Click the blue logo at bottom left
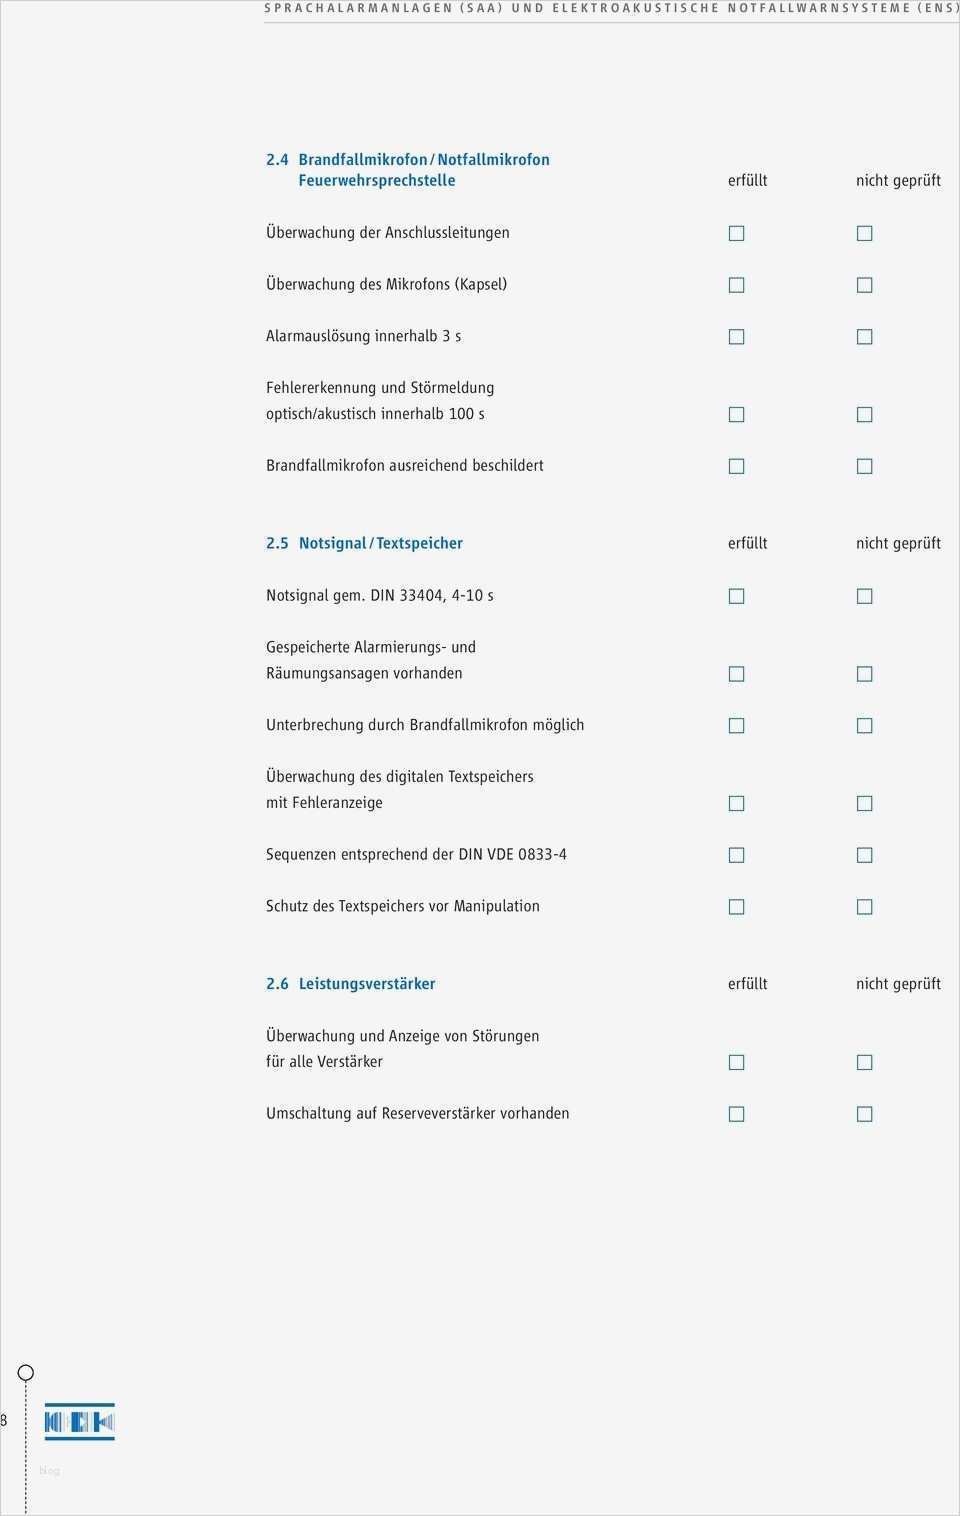The image size is (960, 1516). [79, 1421]
